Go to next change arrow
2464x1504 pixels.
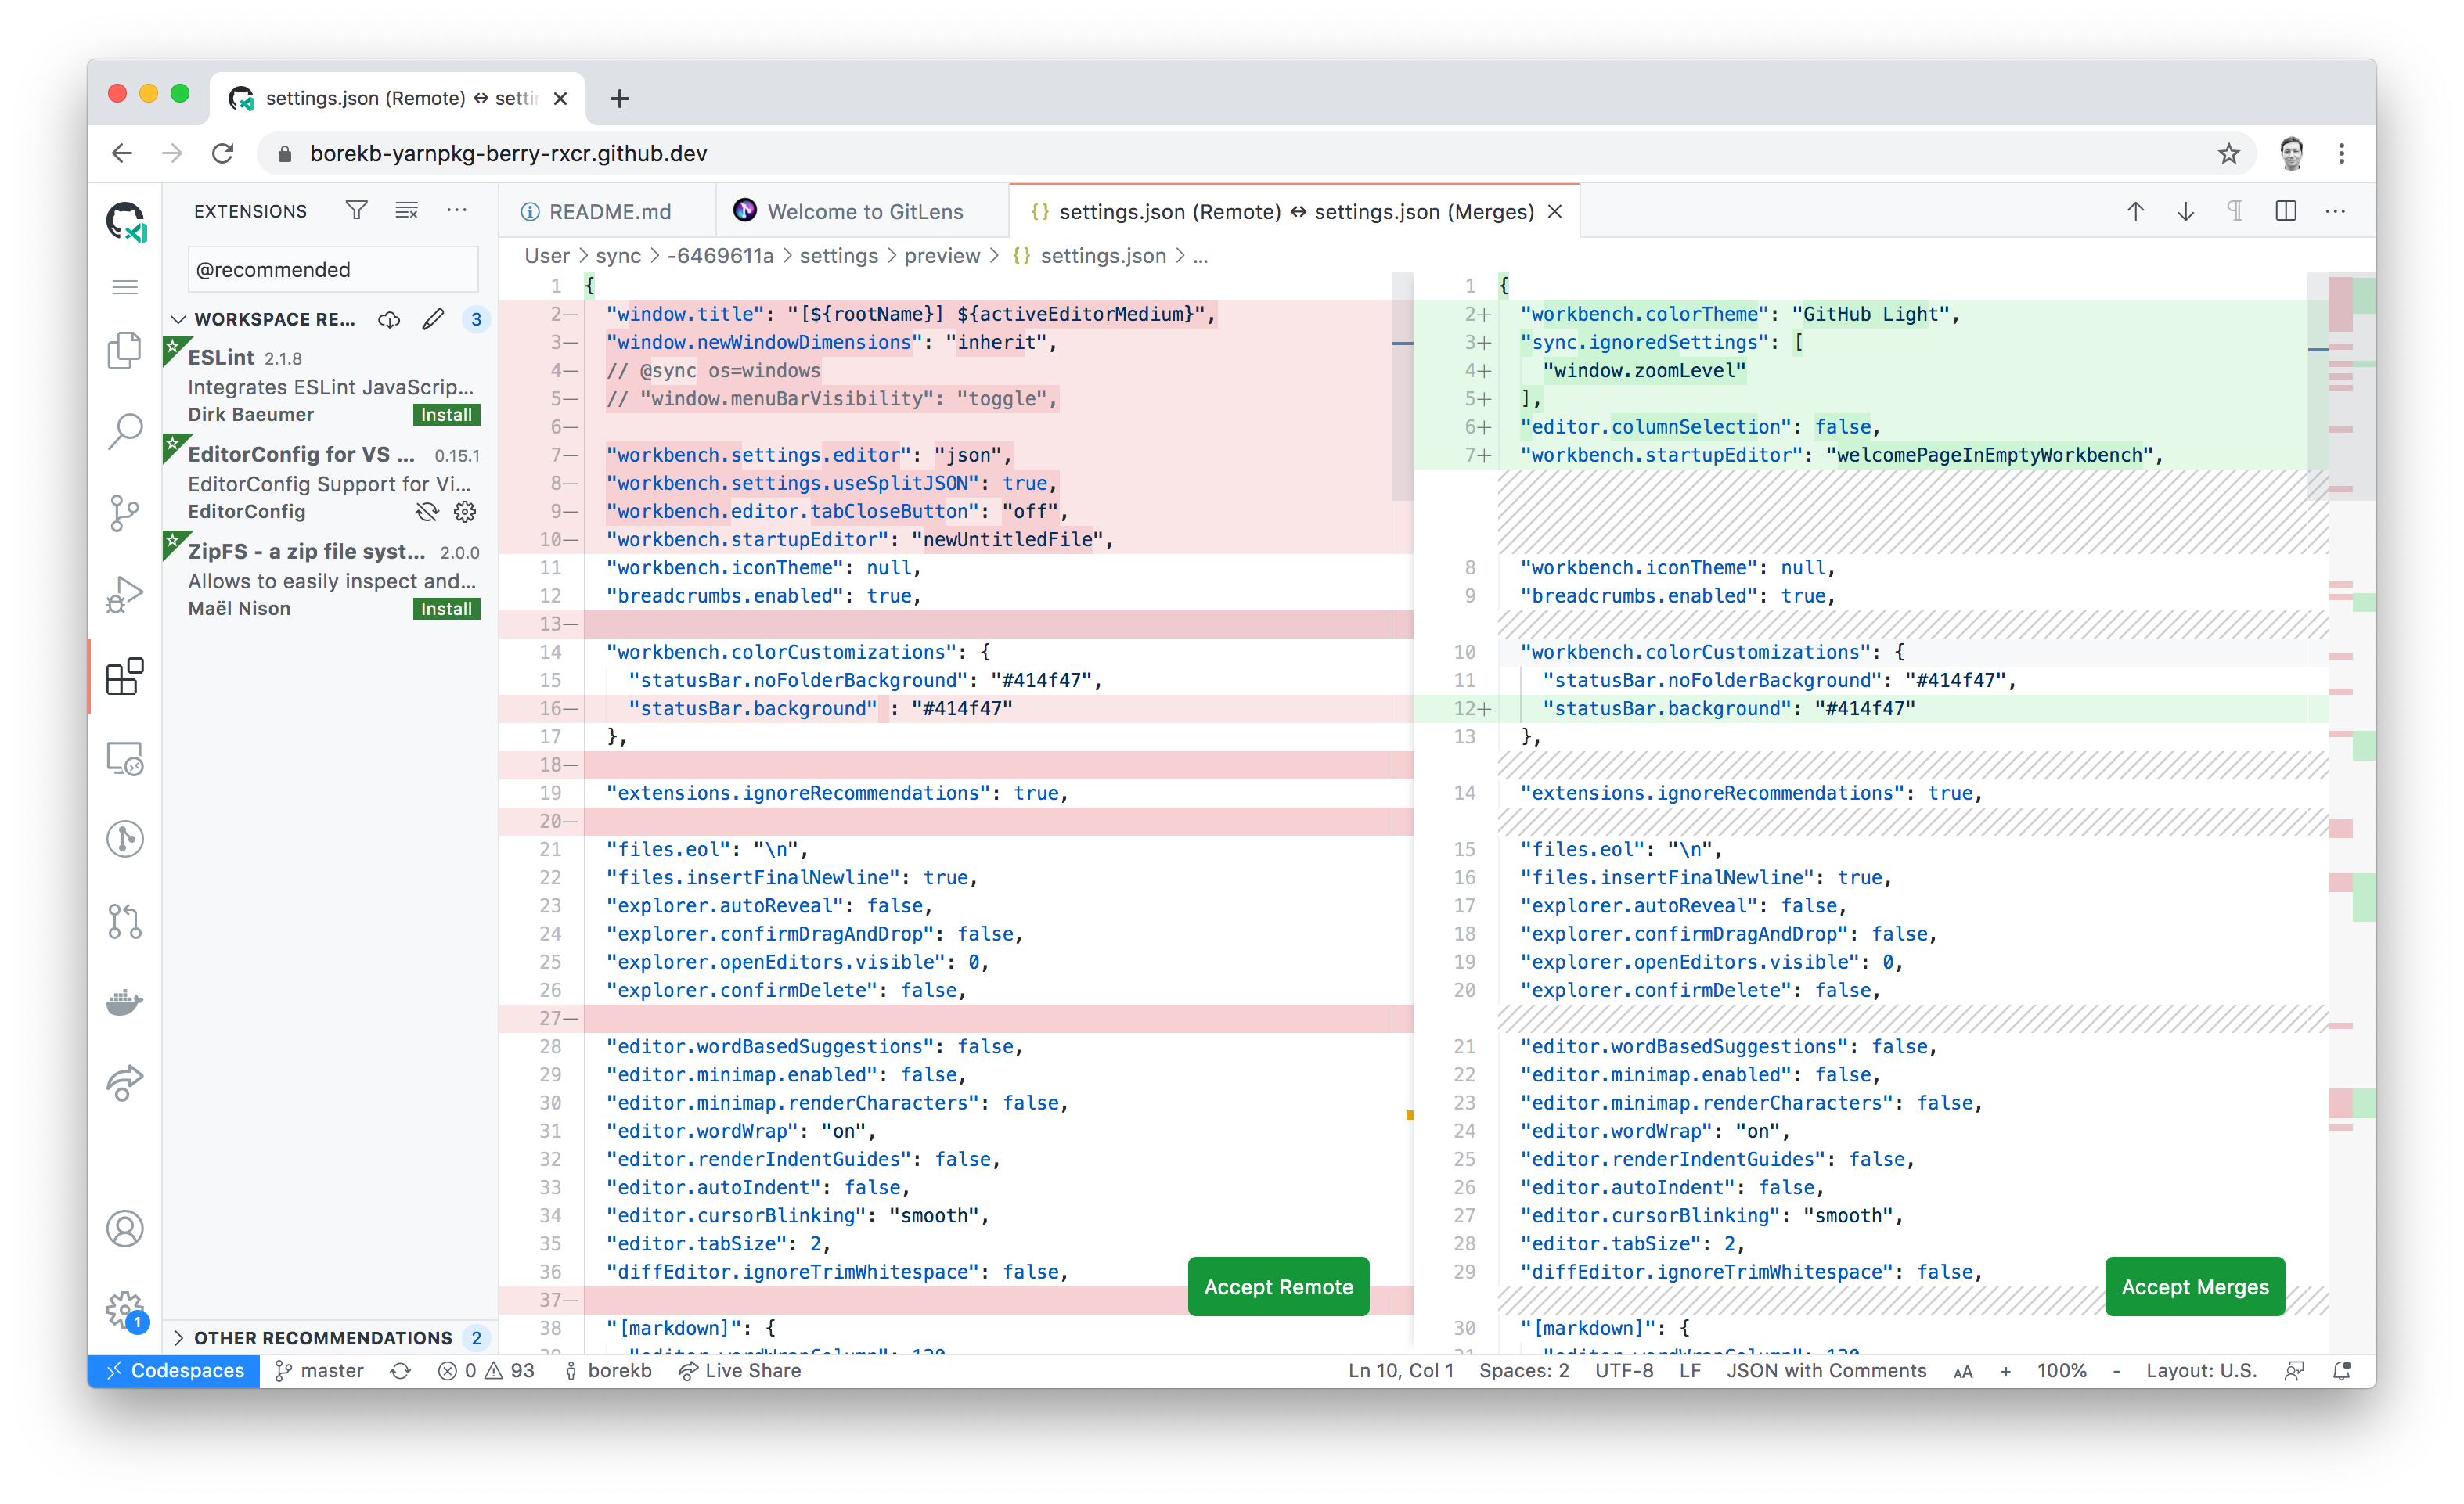(x=2185, y=211)
